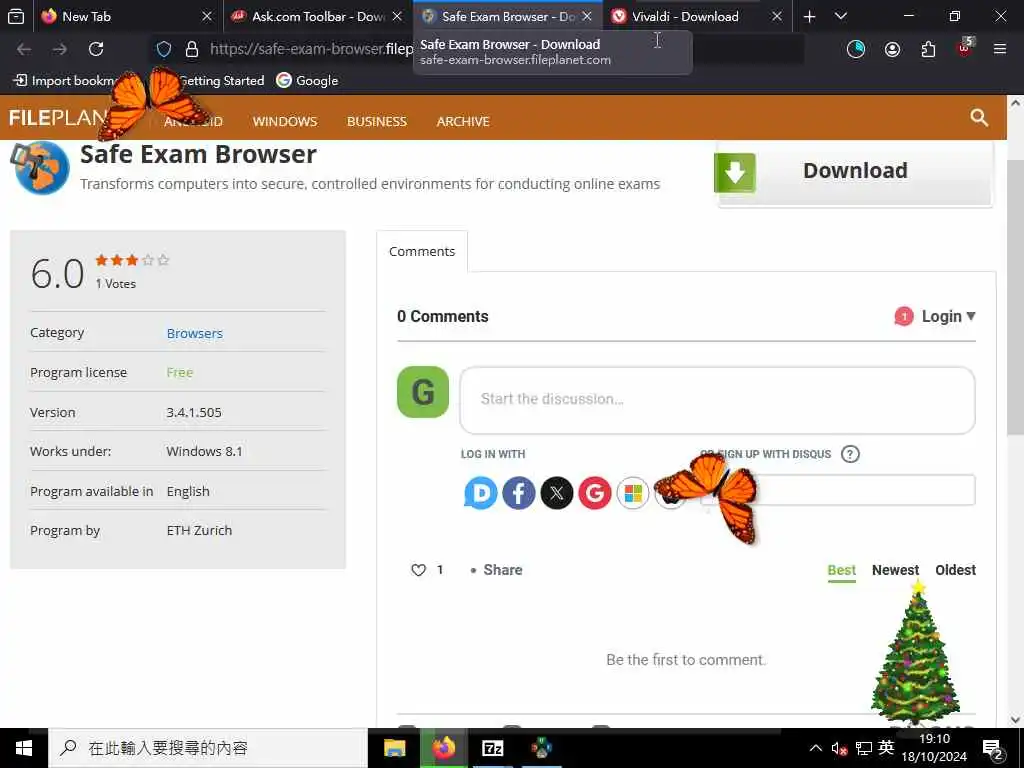
Task: Open the Browsers category link
Action: pos(195,333)
